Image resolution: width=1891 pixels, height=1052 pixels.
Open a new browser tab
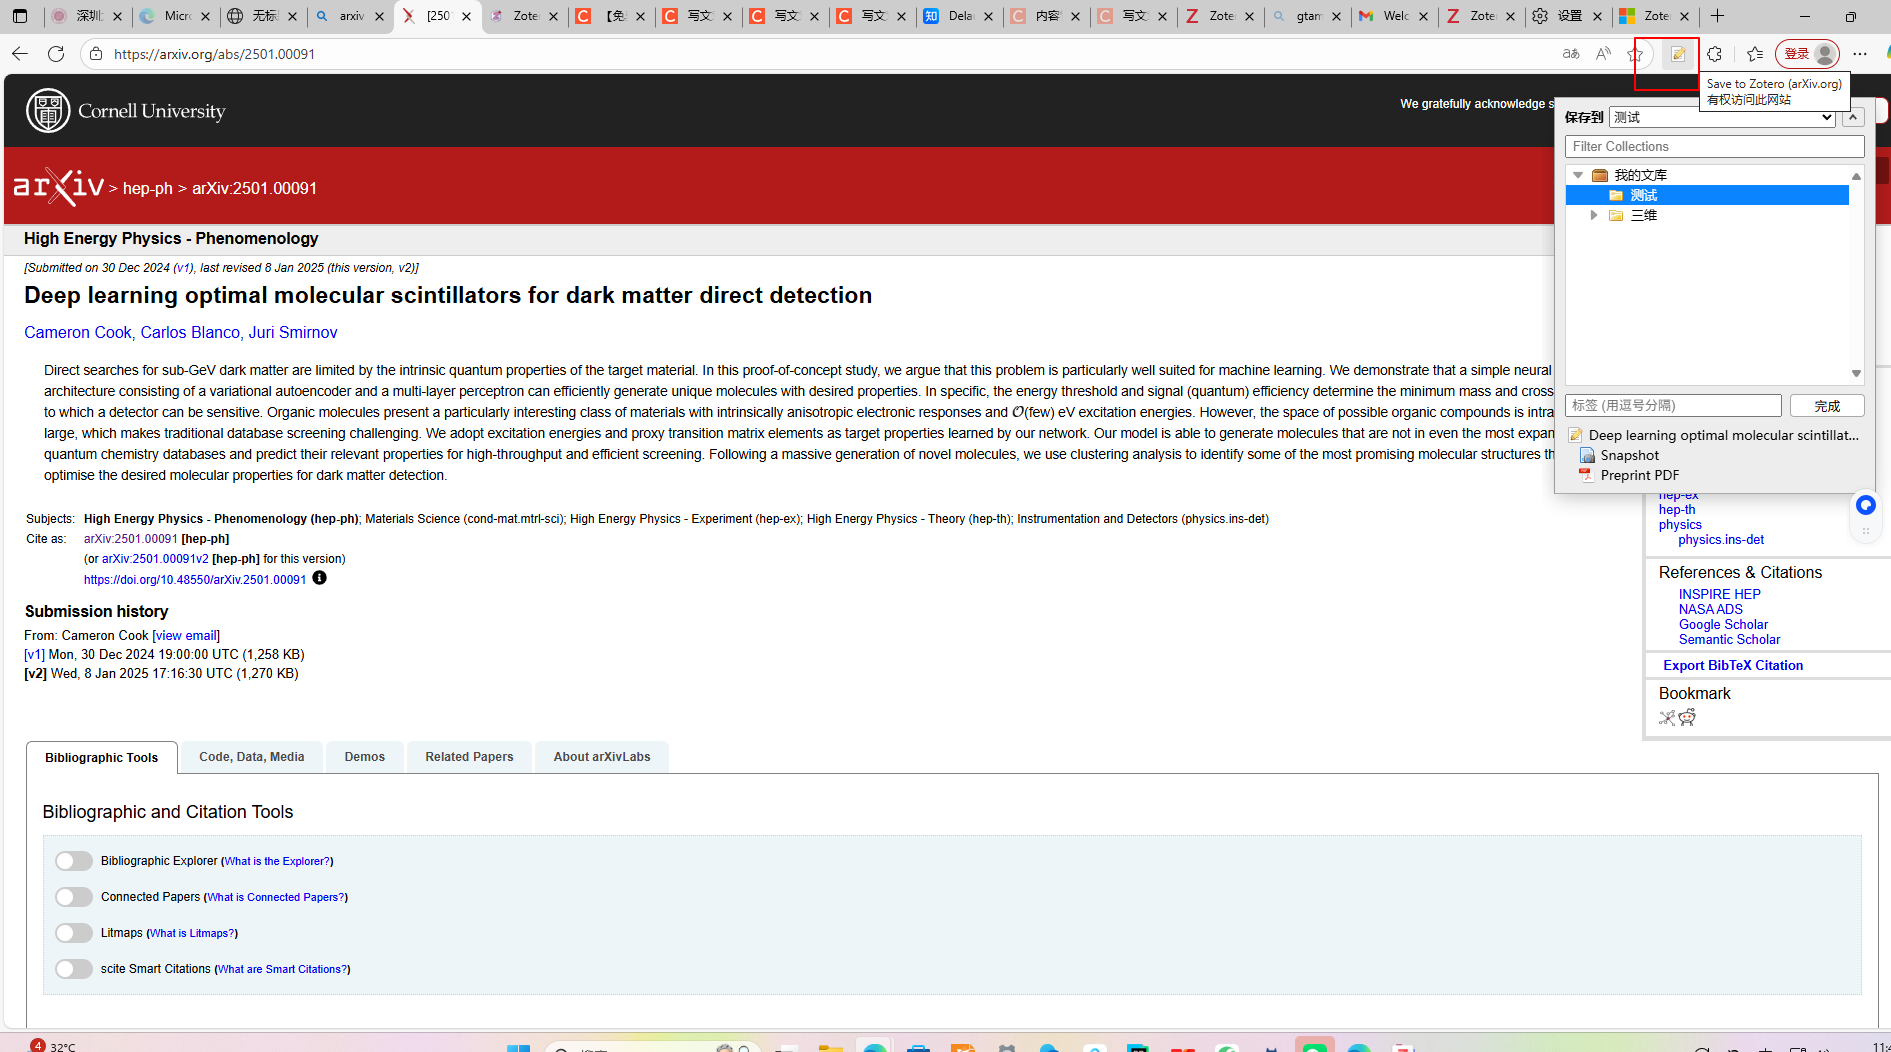[x=1718, y=16]
